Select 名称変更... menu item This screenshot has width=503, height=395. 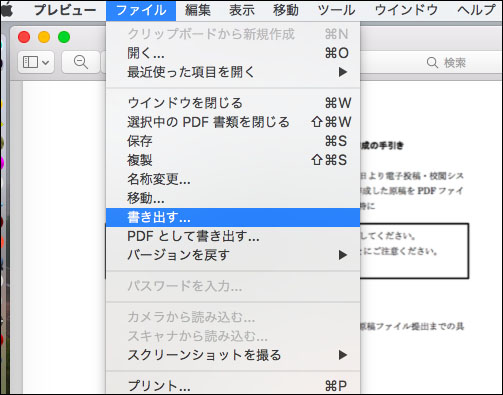tap(233, 179)
